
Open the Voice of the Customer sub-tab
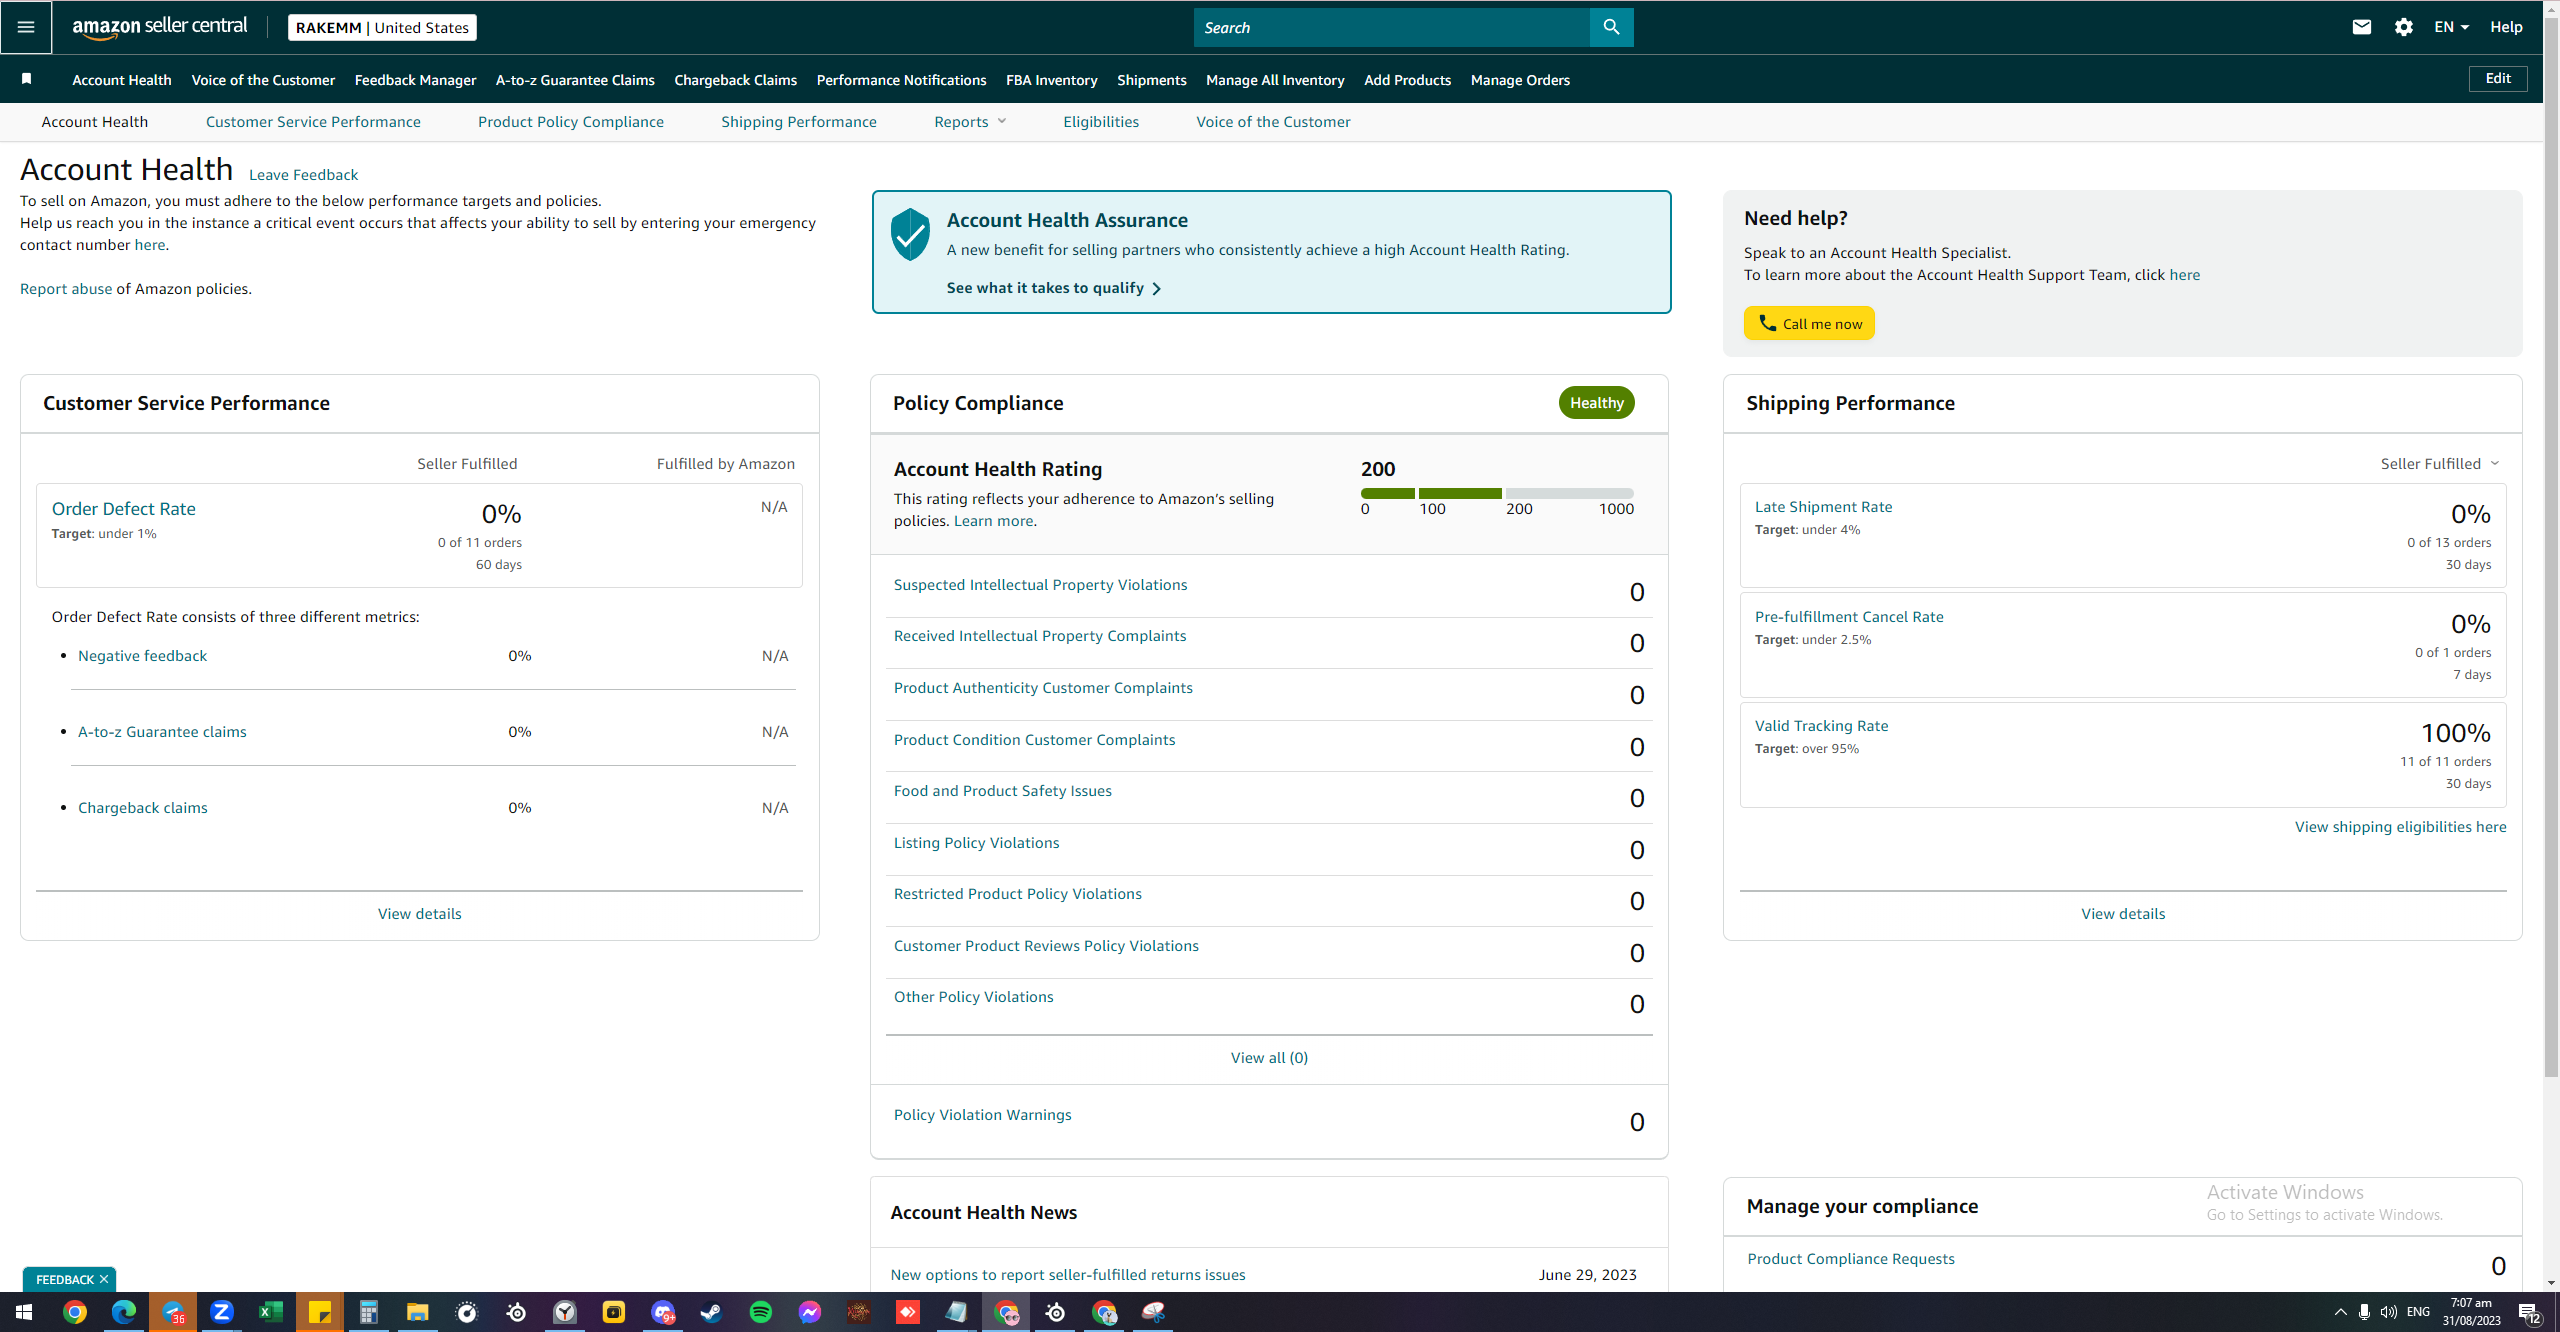coord(1273,122)
